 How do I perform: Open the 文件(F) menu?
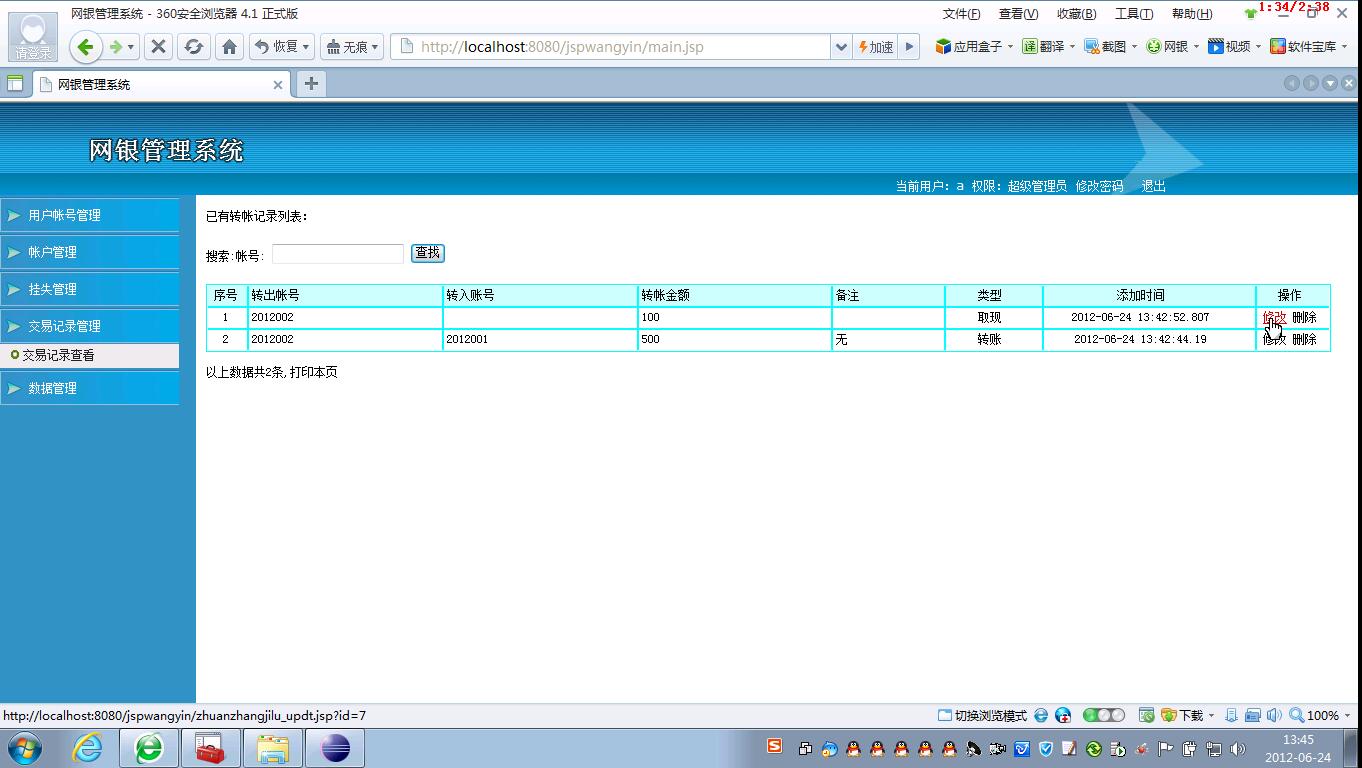(961, 14)
